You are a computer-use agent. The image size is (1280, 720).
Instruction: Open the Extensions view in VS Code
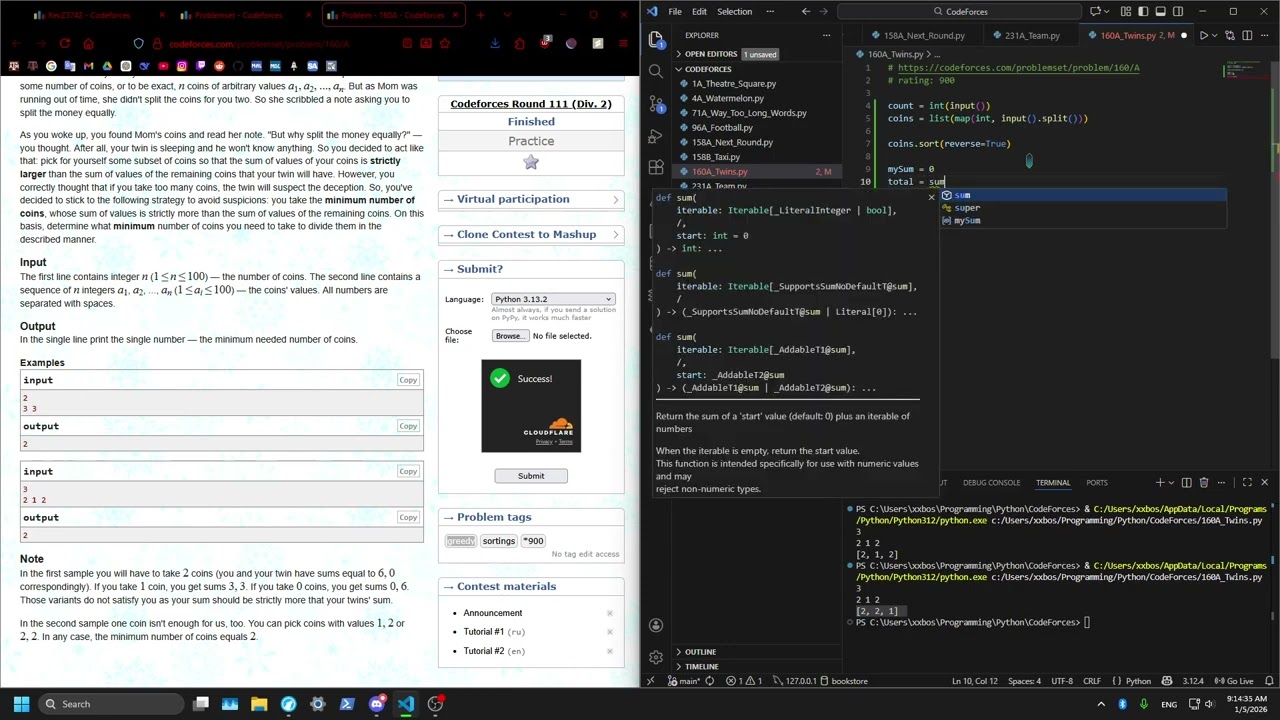tap(656, 167)
